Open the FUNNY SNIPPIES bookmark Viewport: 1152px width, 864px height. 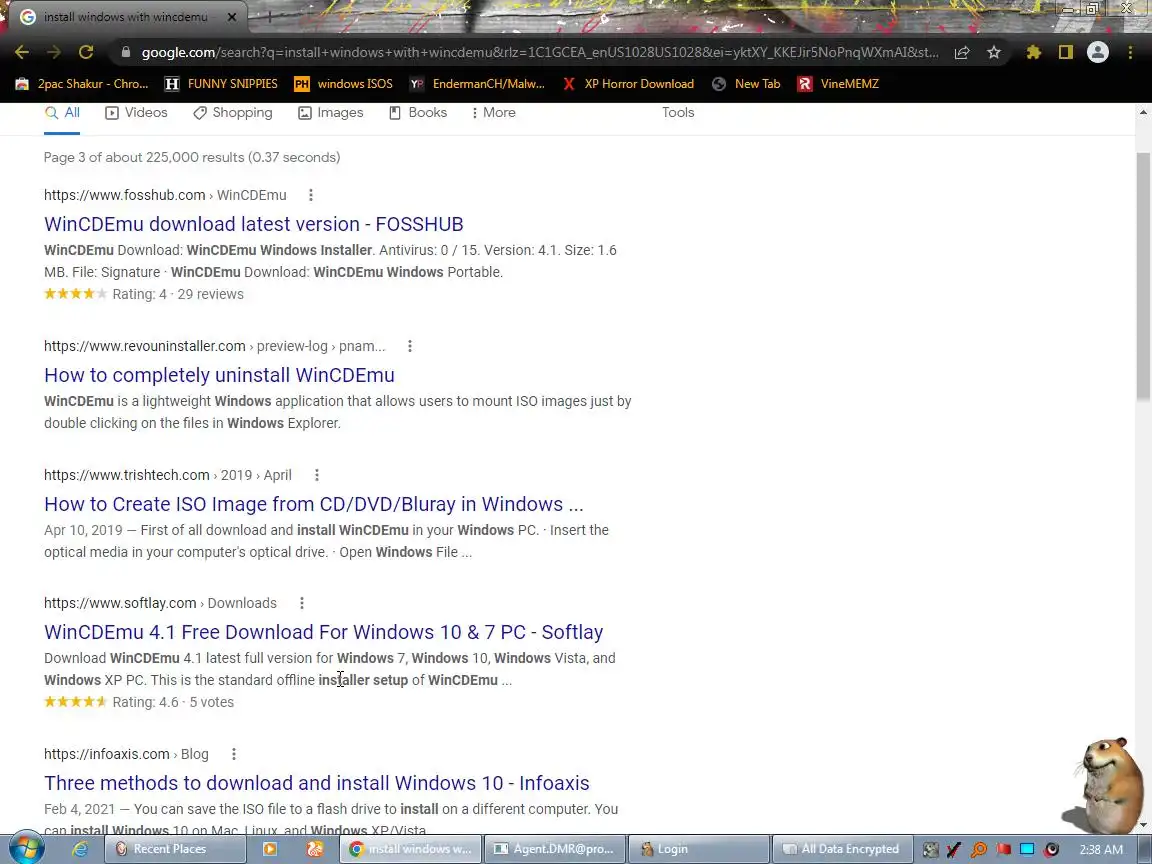click(x=221, y=84)
